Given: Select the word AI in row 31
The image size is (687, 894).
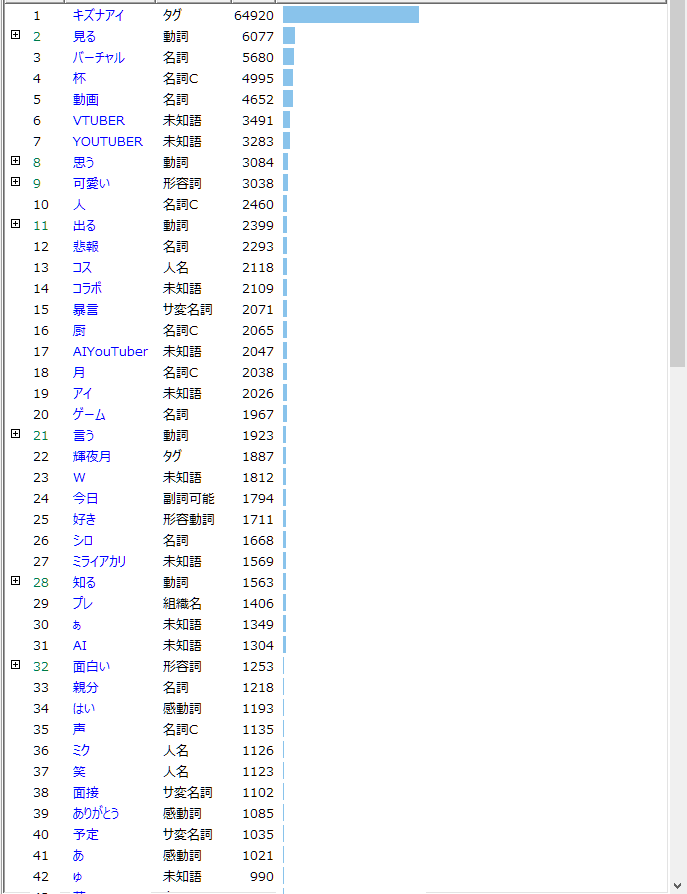Looking at the screenshot, I should tap(80, 645).
